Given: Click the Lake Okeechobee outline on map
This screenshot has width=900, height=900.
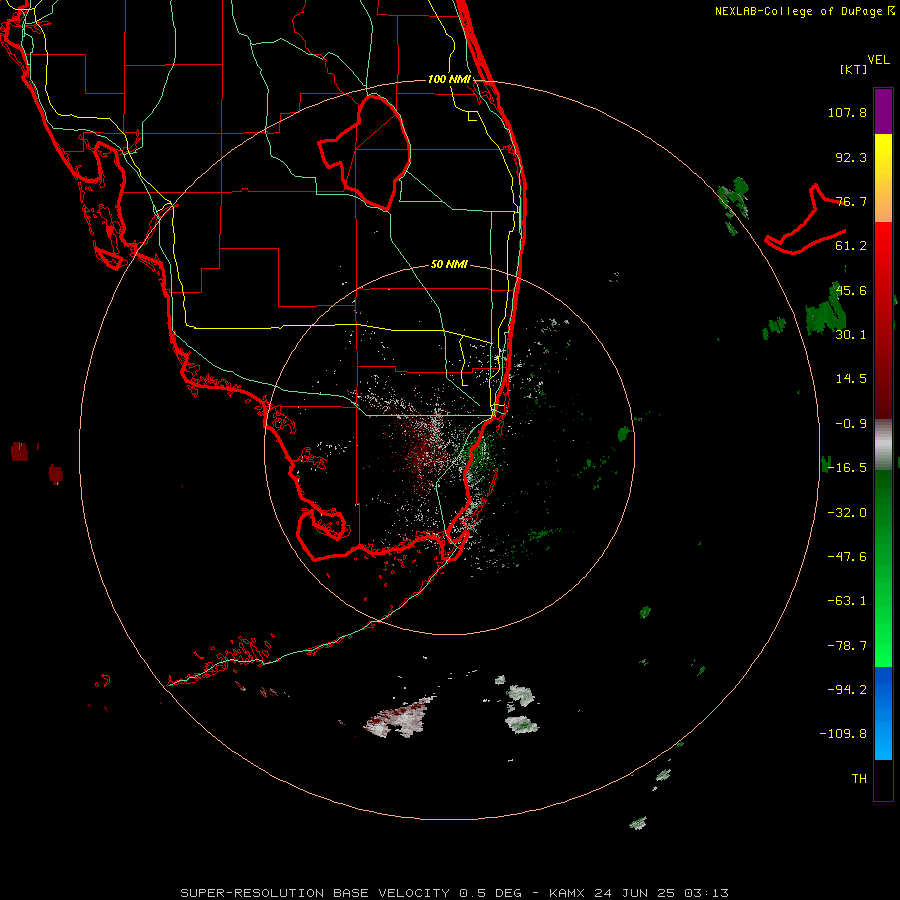Looking at the screenshot, I should click(364, 152).
